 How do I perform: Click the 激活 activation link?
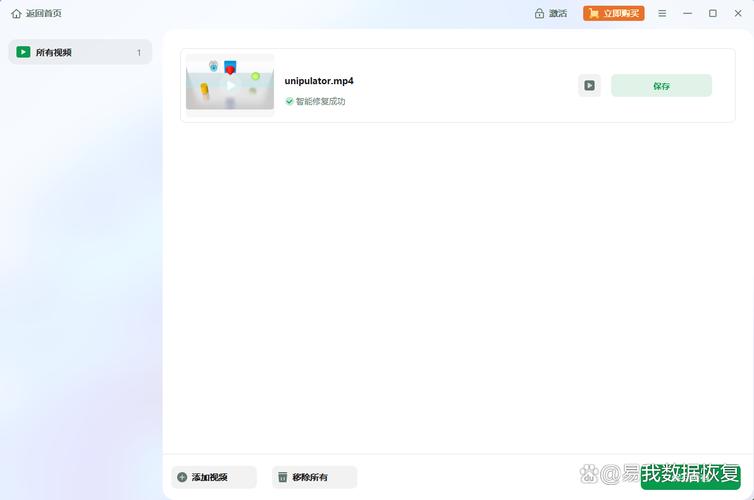coord(558,14)
